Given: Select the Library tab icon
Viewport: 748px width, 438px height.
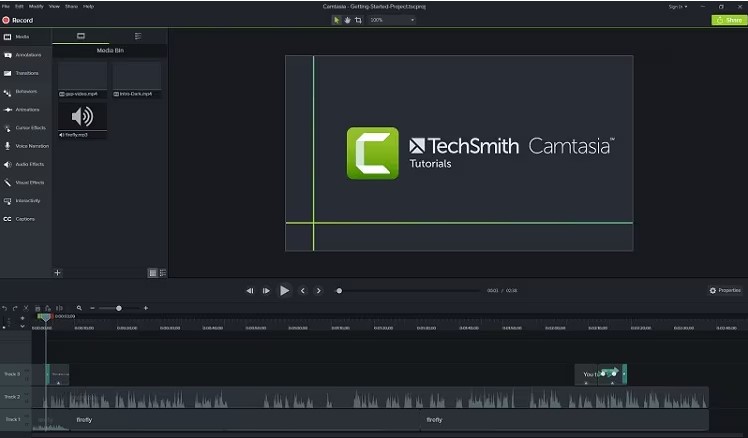Looking at the screenshot, I should (138, 36).
